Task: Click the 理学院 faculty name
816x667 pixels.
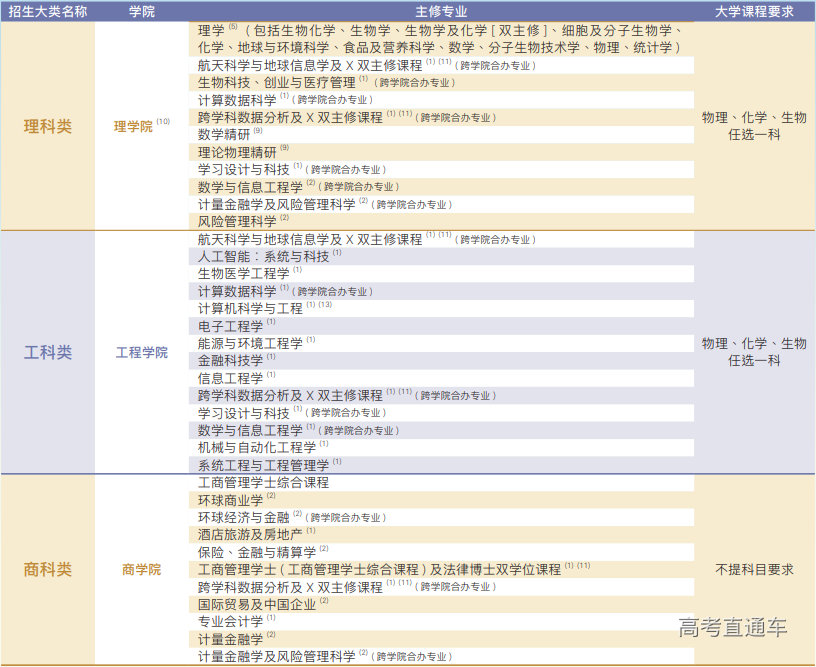Action: (x=134, y=127)
